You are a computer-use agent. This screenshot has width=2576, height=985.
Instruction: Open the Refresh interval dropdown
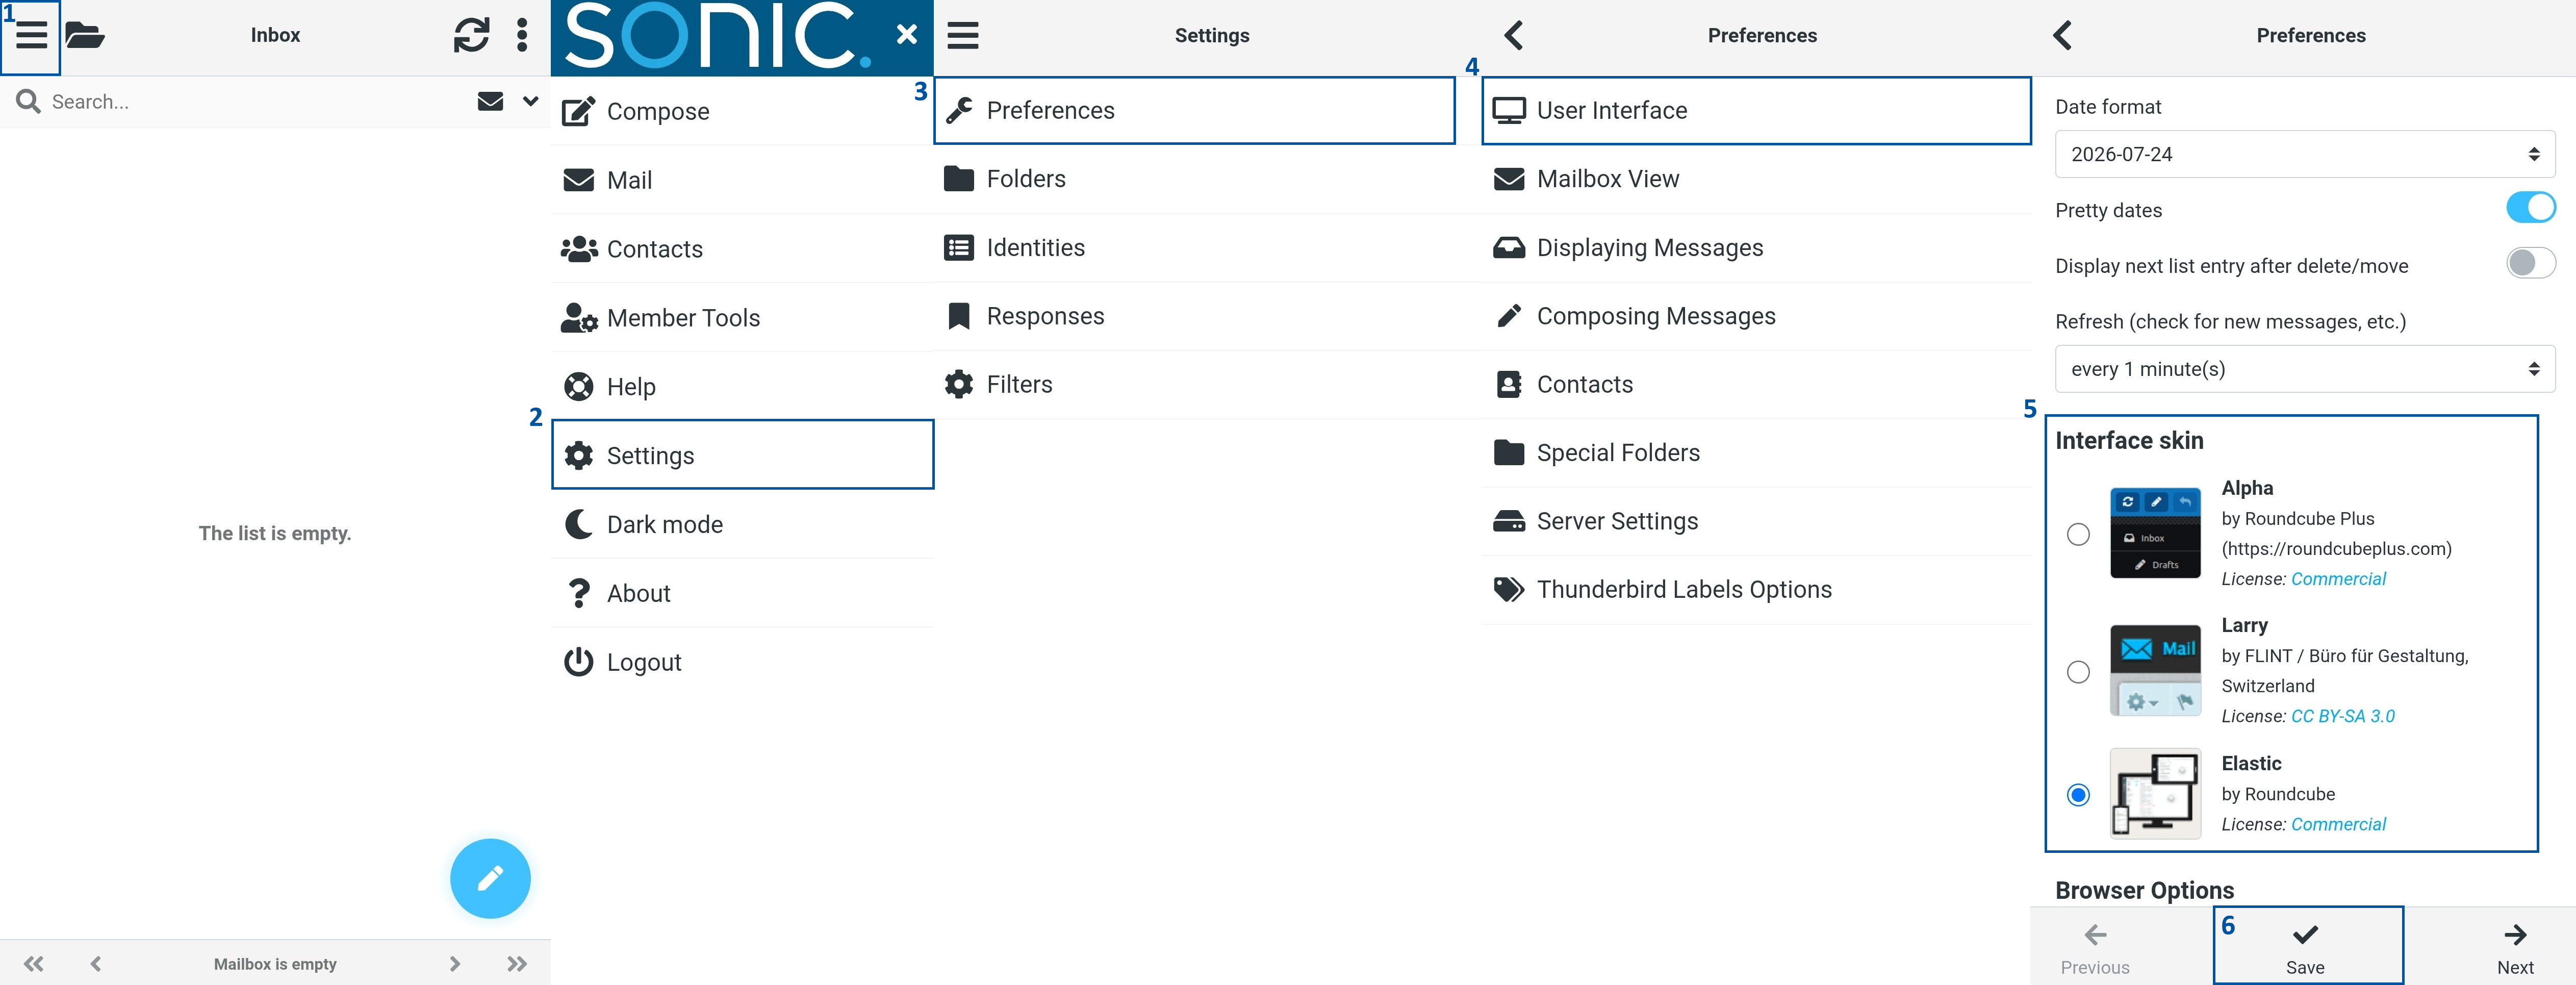tap(2304, 369)
